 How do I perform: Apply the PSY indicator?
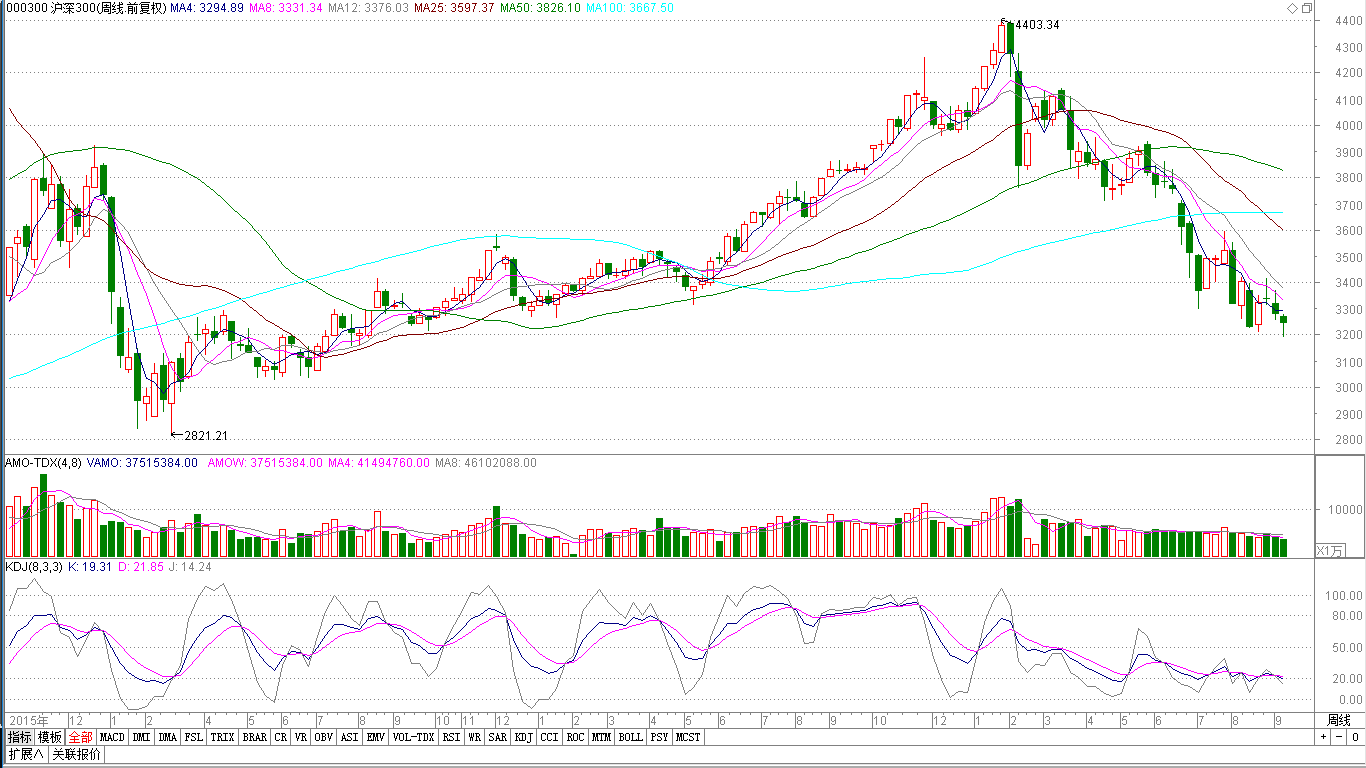pyautogui.click(x=659, y=737)
